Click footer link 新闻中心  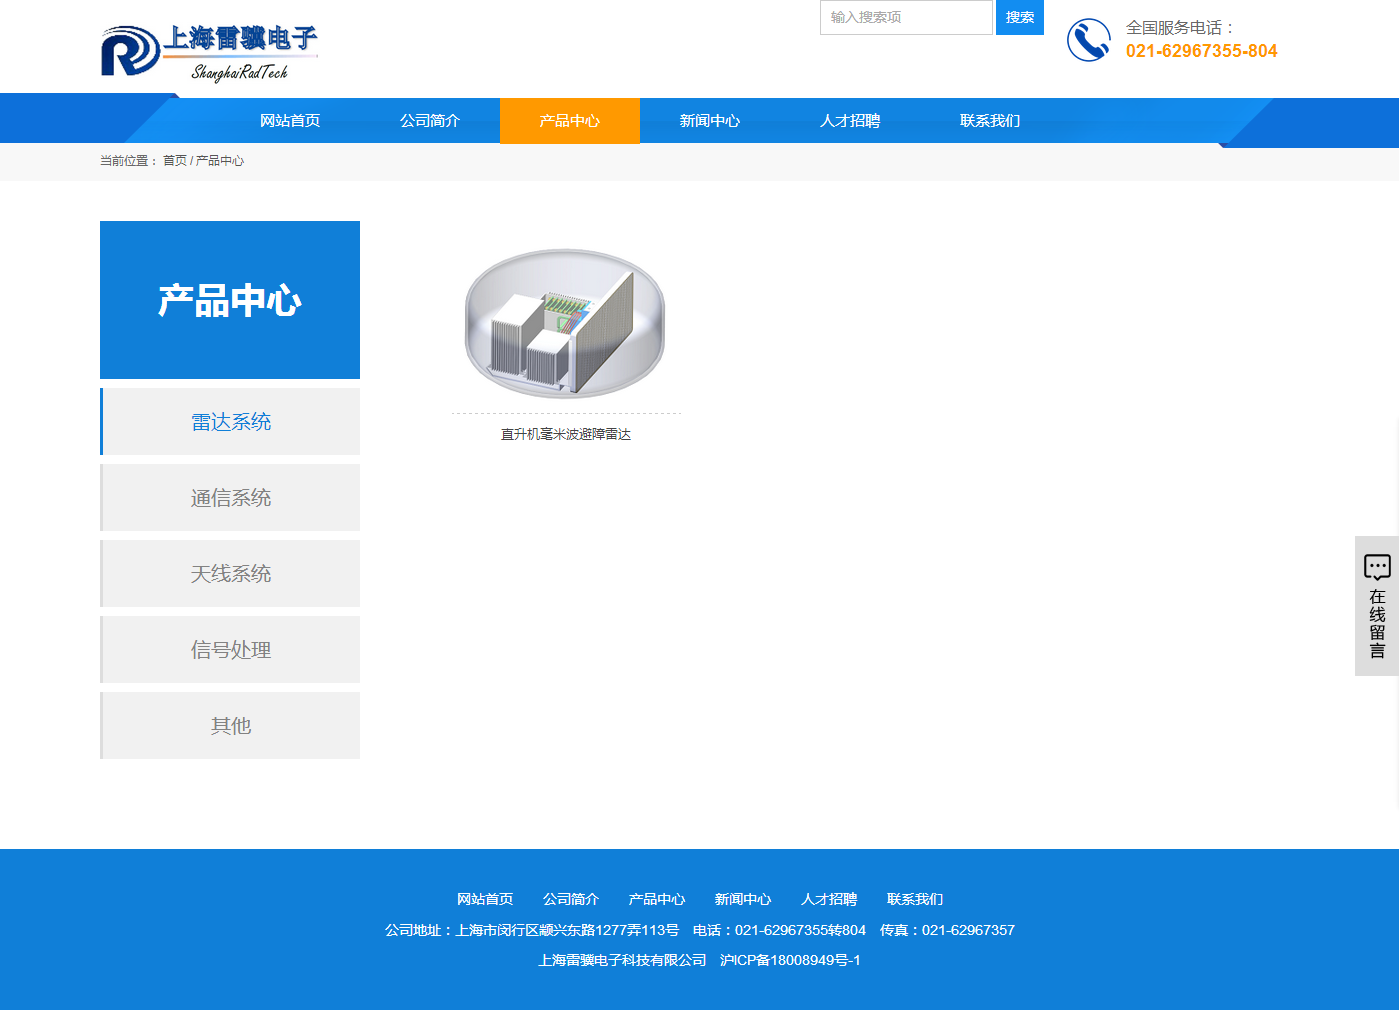[743, 899]
